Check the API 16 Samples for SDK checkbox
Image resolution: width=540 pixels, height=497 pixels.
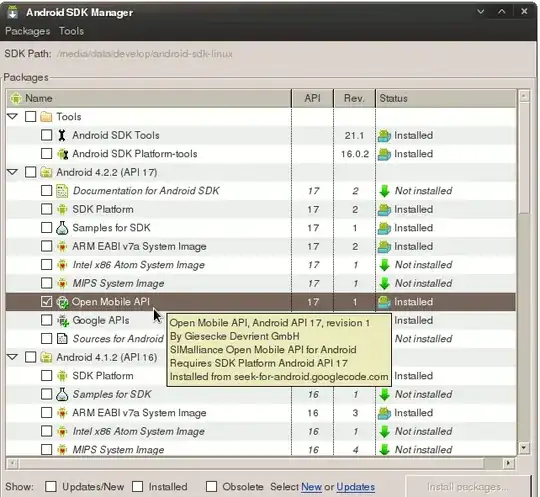click(x=46, y=394)
